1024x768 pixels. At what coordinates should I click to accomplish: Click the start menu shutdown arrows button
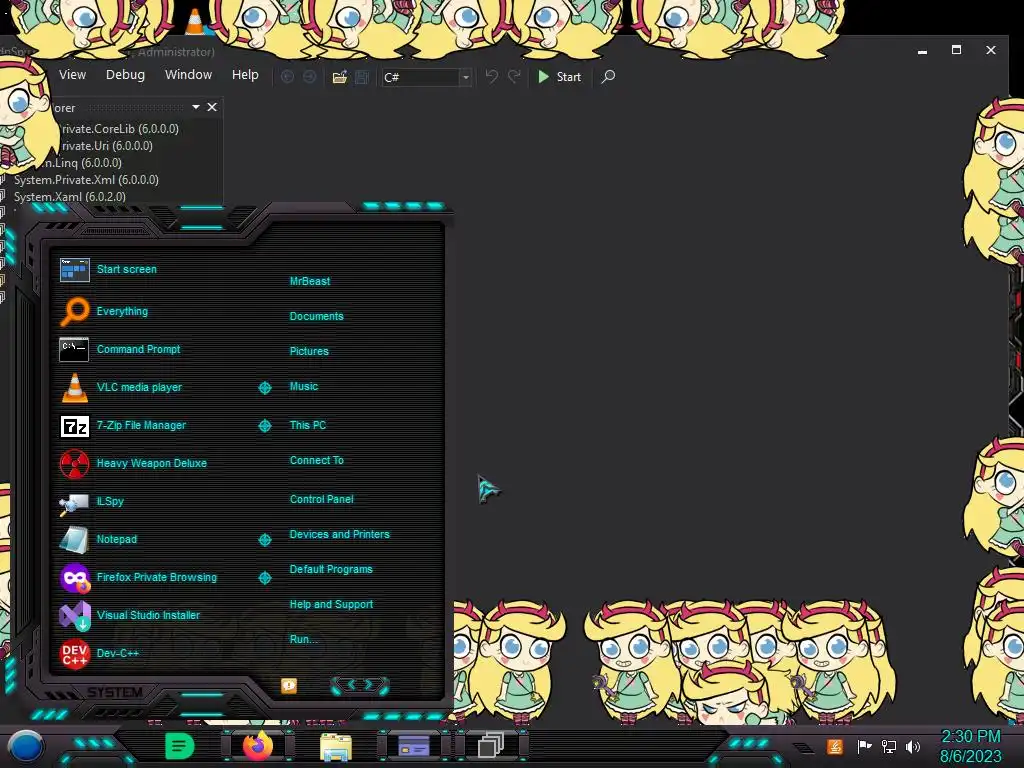[x=360, y=685]
